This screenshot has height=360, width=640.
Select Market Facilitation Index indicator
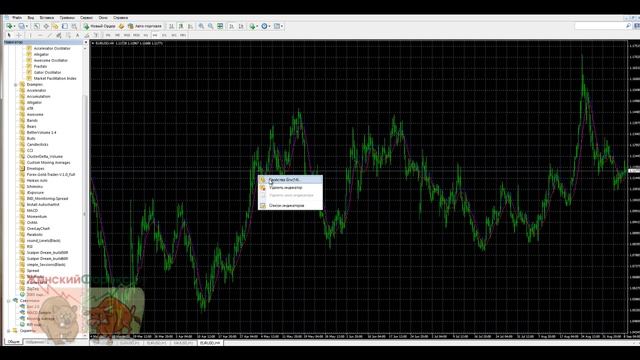pos(55,78)
